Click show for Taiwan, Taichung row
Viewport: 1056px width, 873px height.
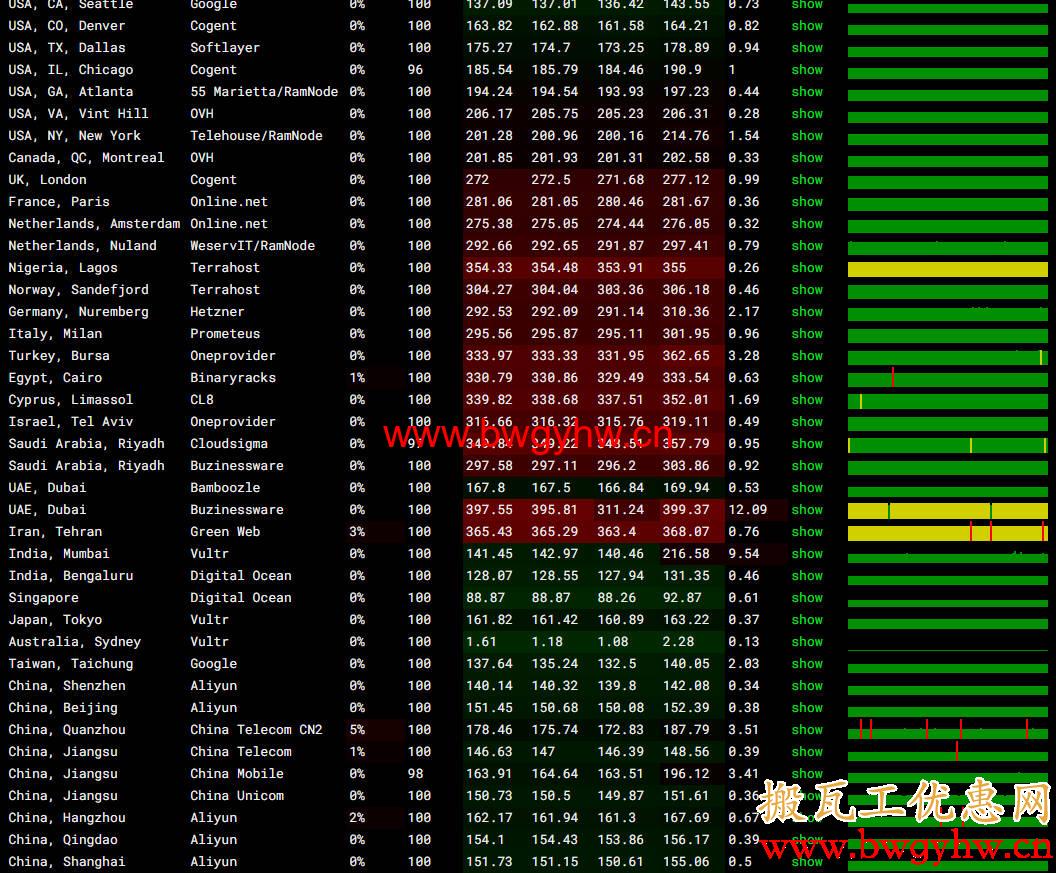click(x=807, y=664)
